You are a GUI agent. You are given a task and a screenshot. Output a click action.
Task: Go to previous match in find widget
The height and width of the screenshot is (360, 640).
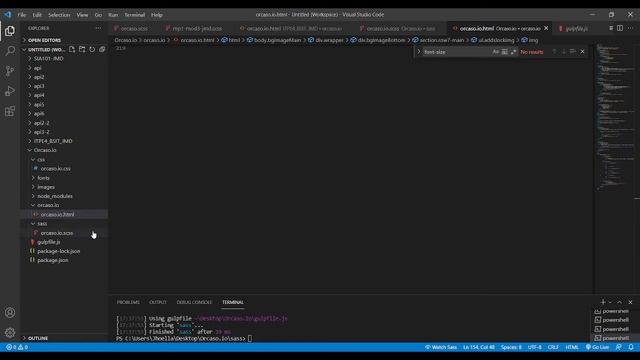[x=554, y=52]
